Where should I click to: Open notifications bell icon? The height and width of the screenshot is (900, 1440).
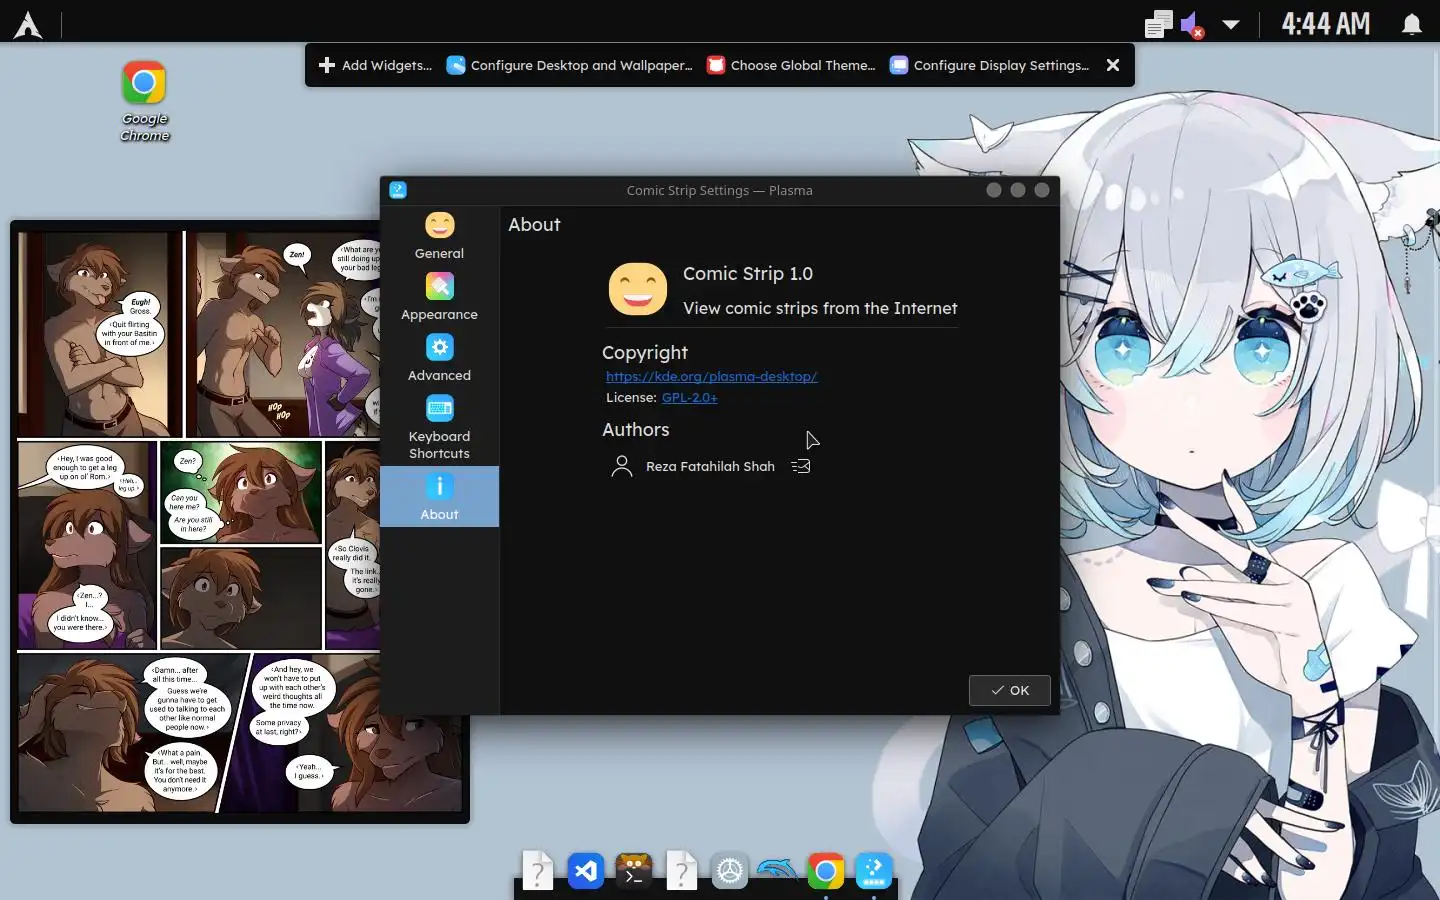pyautogui.click(x=1411, y=24)
